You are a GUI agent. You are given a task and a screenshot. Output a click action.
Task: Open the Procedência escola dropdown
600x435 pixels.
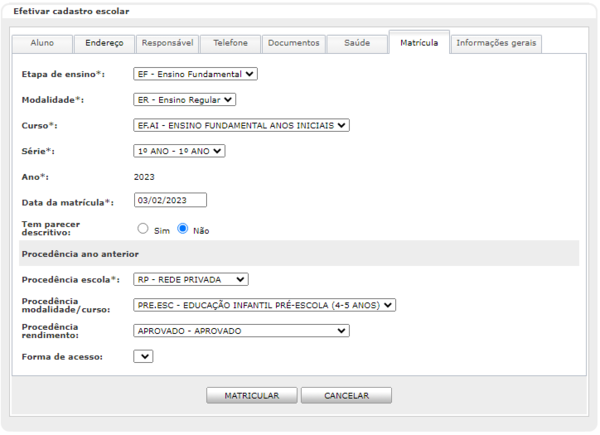(191, 279)
